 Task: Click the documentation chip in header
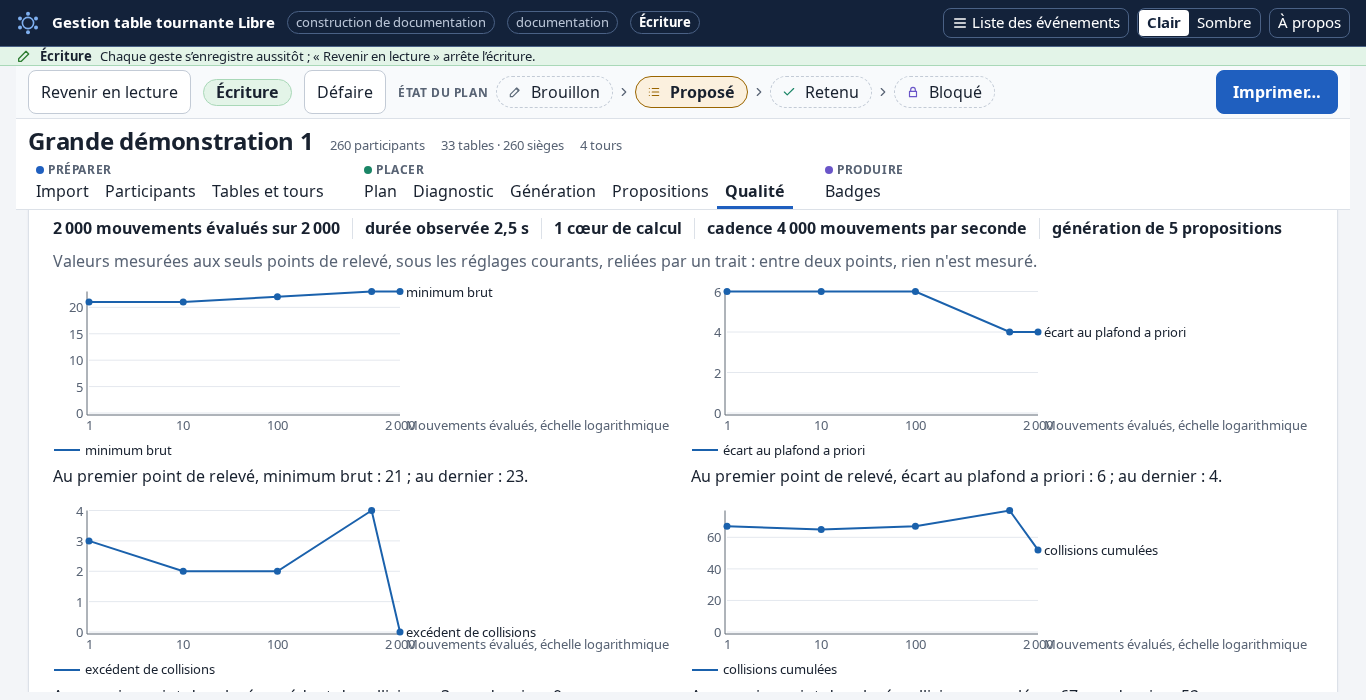pos(562,22)
